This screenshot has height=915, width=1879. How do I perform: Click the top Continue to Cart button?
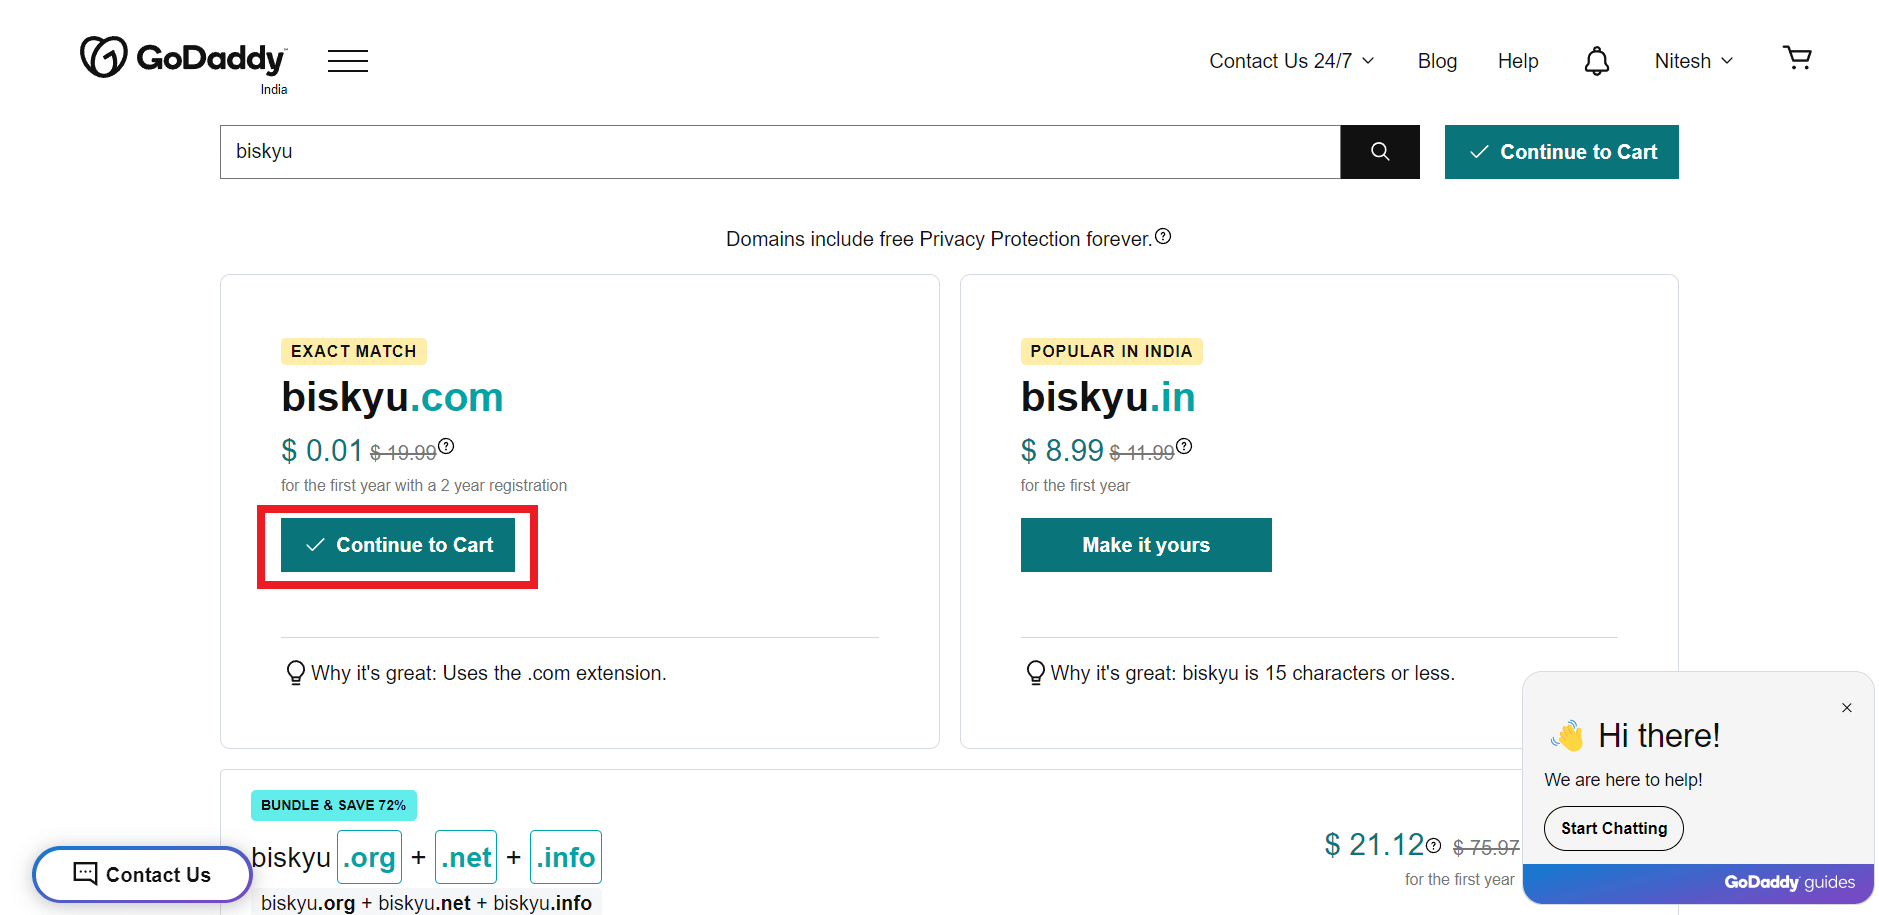tap(1562, 152)
